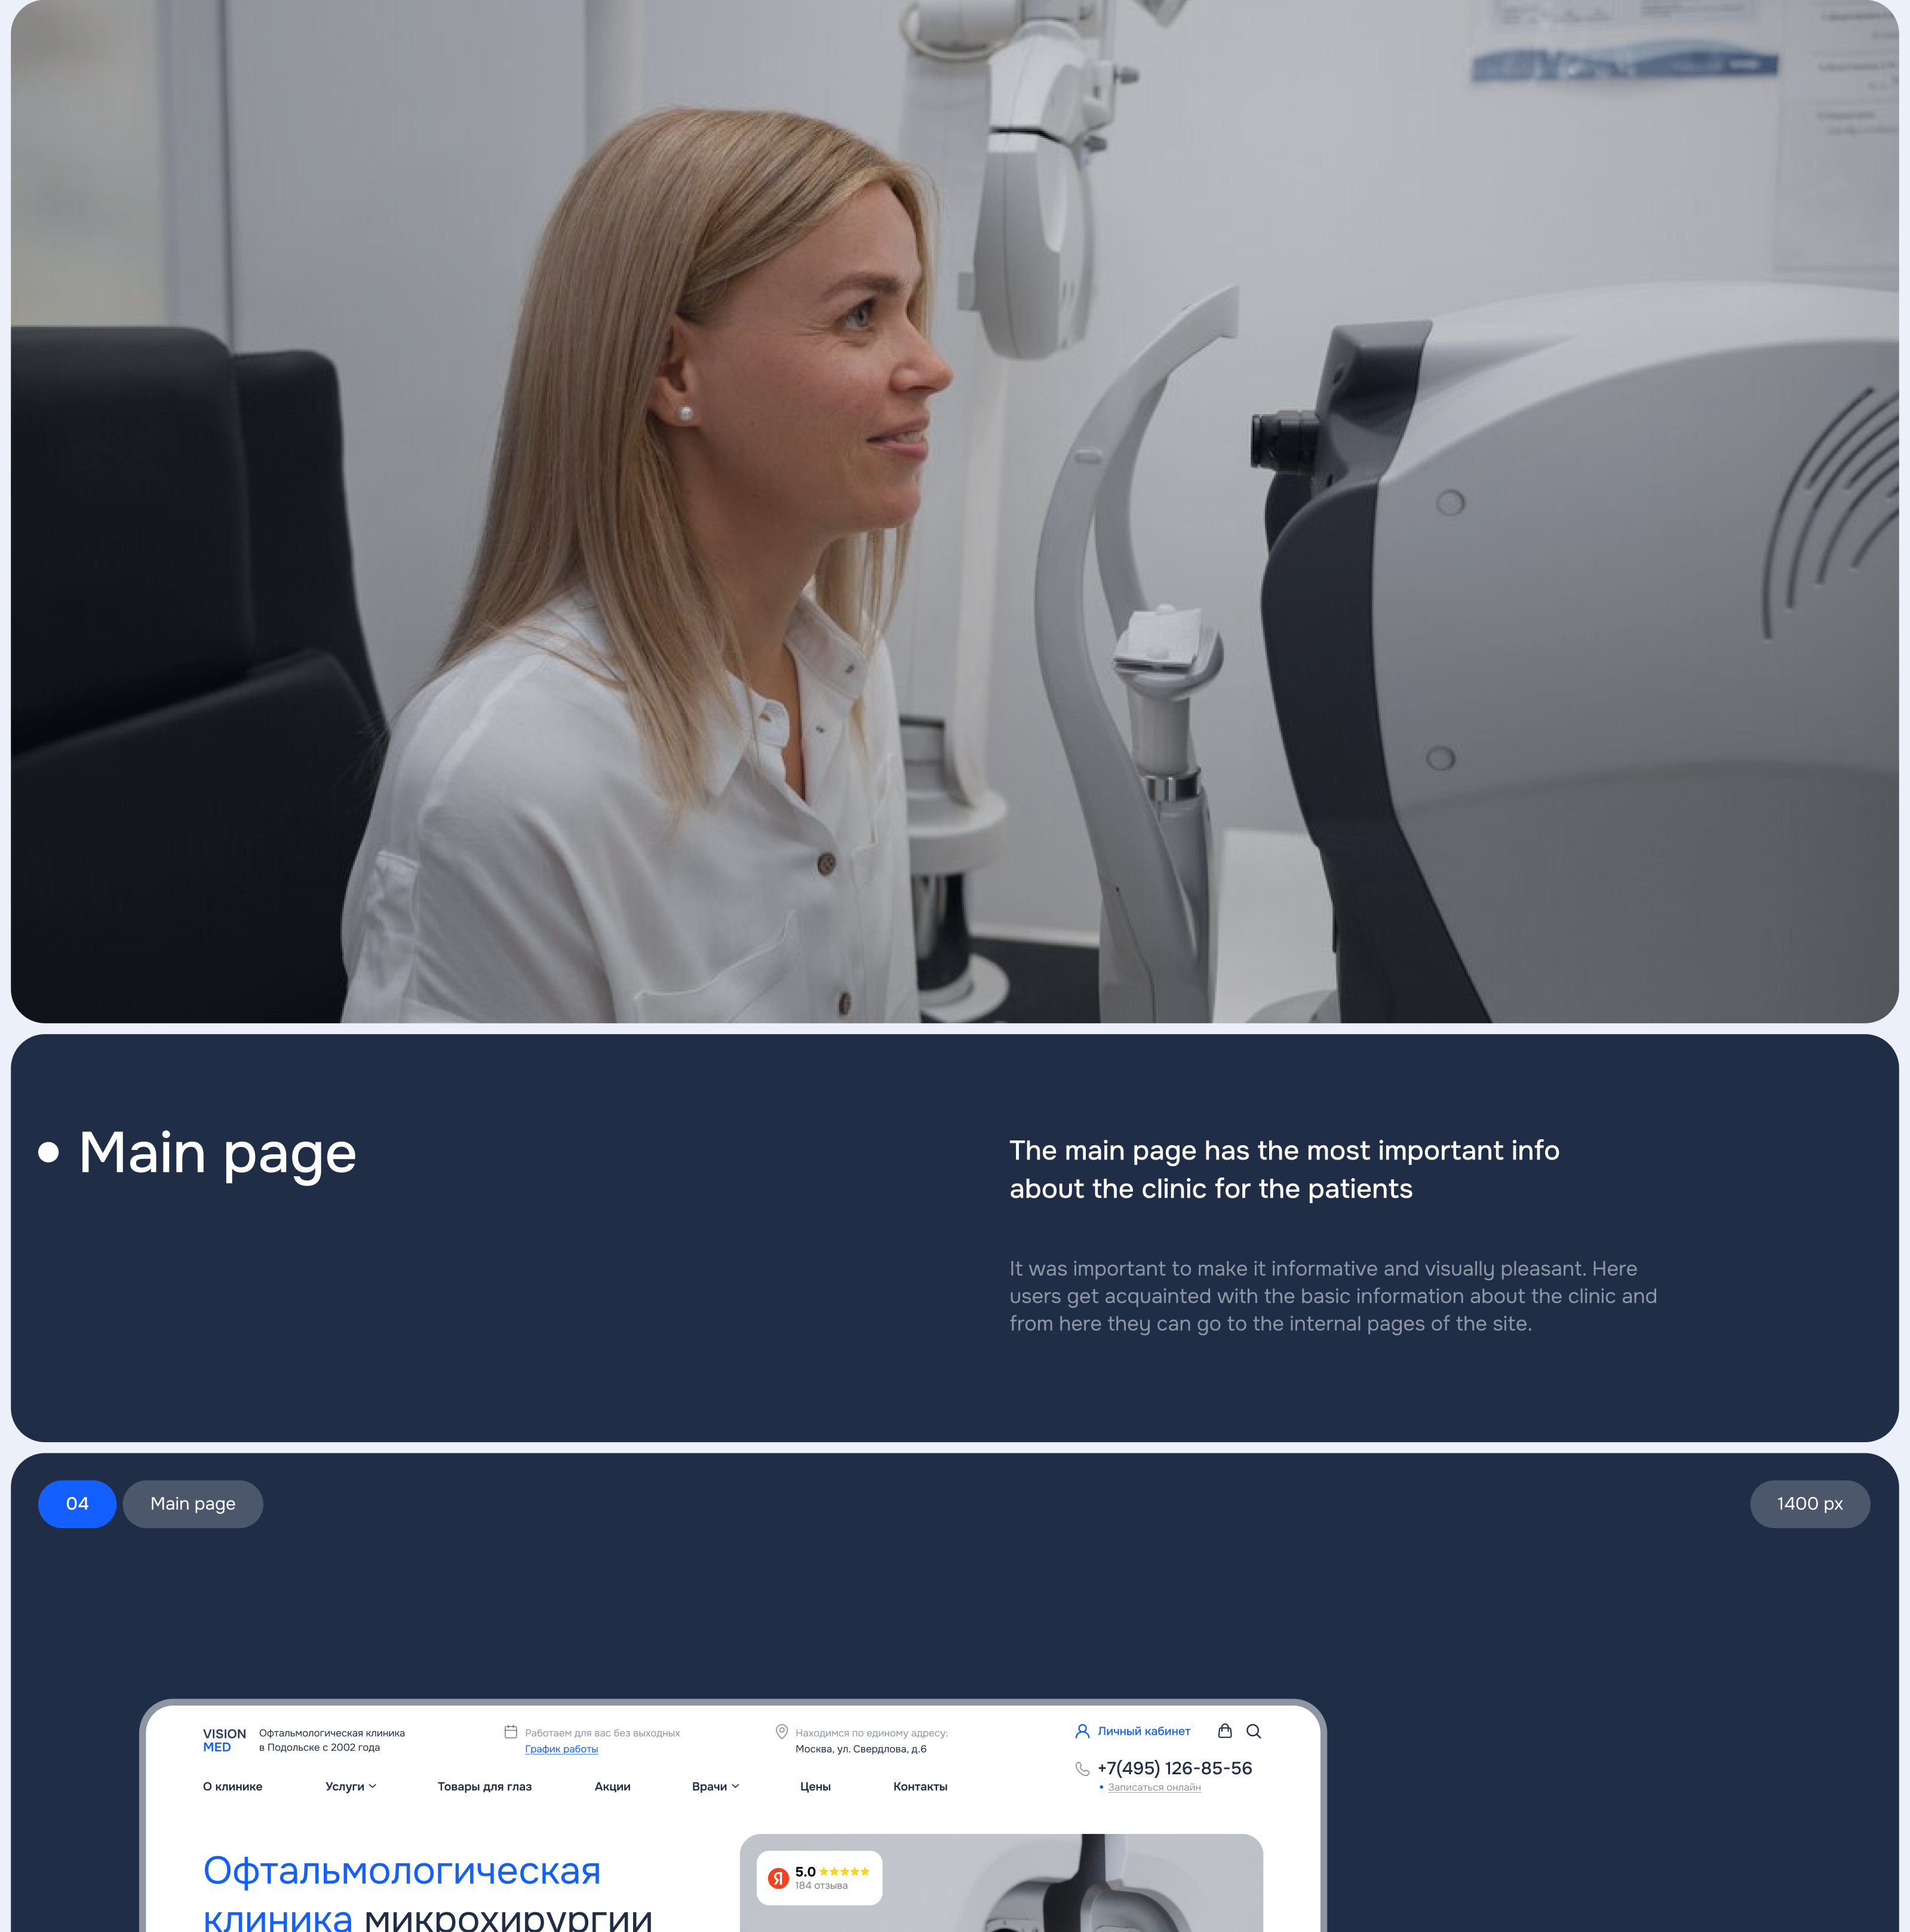
Task: Open search via magnifier icon
Action: click(1253, 1731)
